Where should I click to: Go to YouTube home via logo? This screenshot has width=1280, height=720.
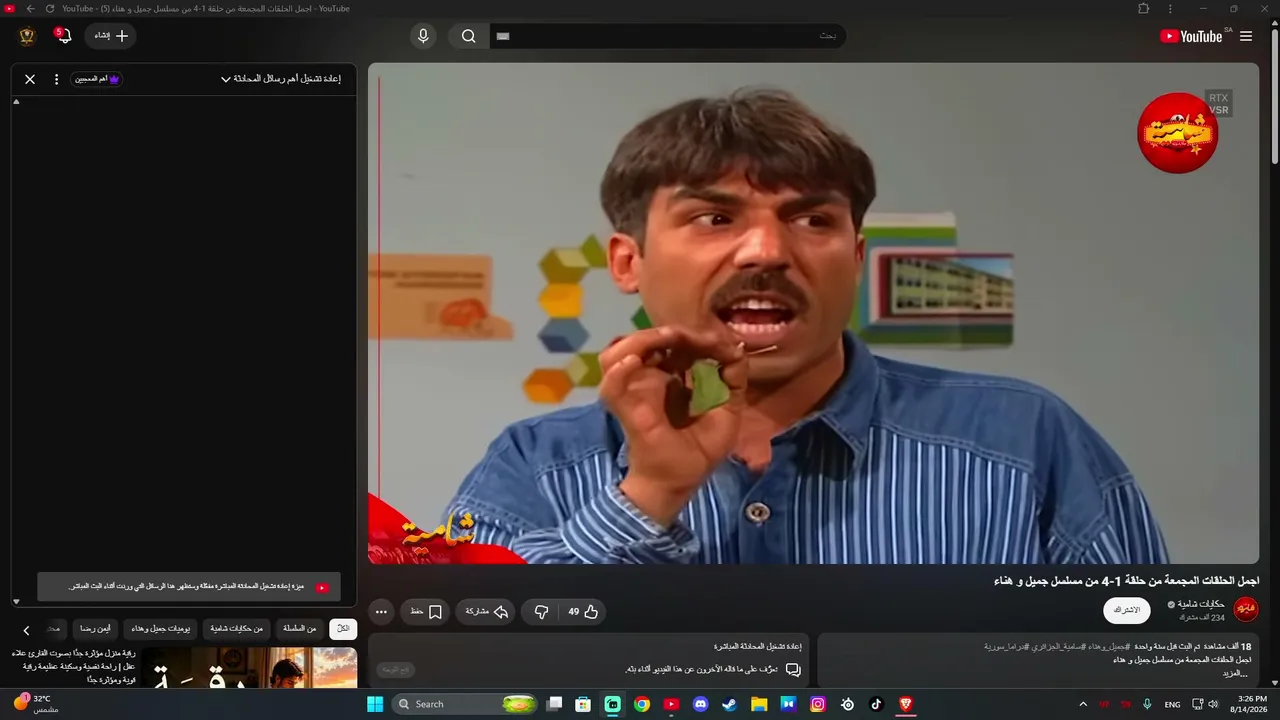point(1191,36)
